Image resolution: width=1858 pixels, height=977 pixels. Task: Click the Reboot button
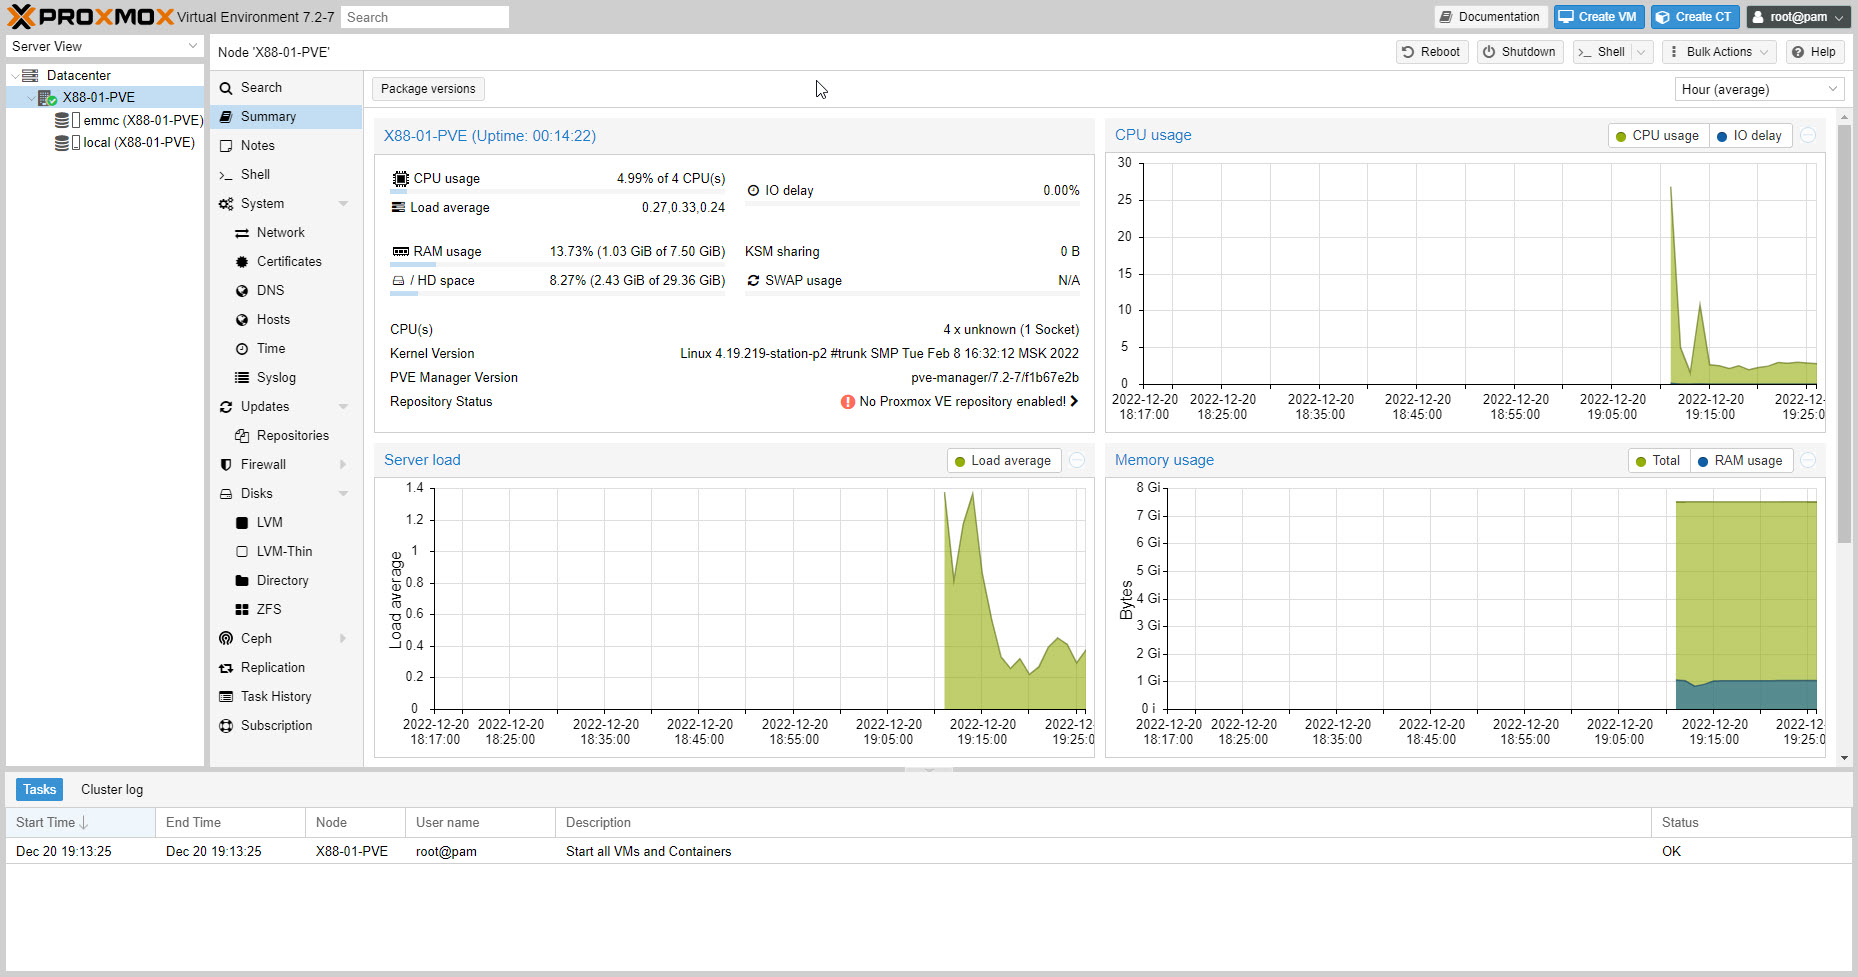(1431, 52)
